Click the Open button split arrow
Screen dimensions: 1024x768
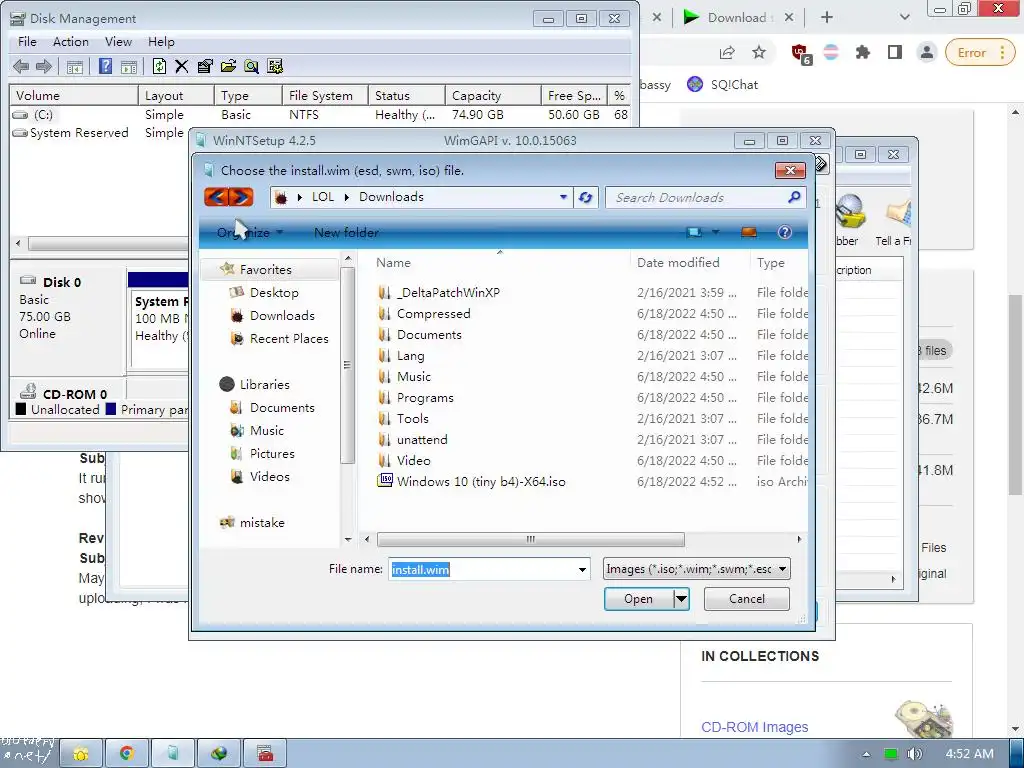681,599
